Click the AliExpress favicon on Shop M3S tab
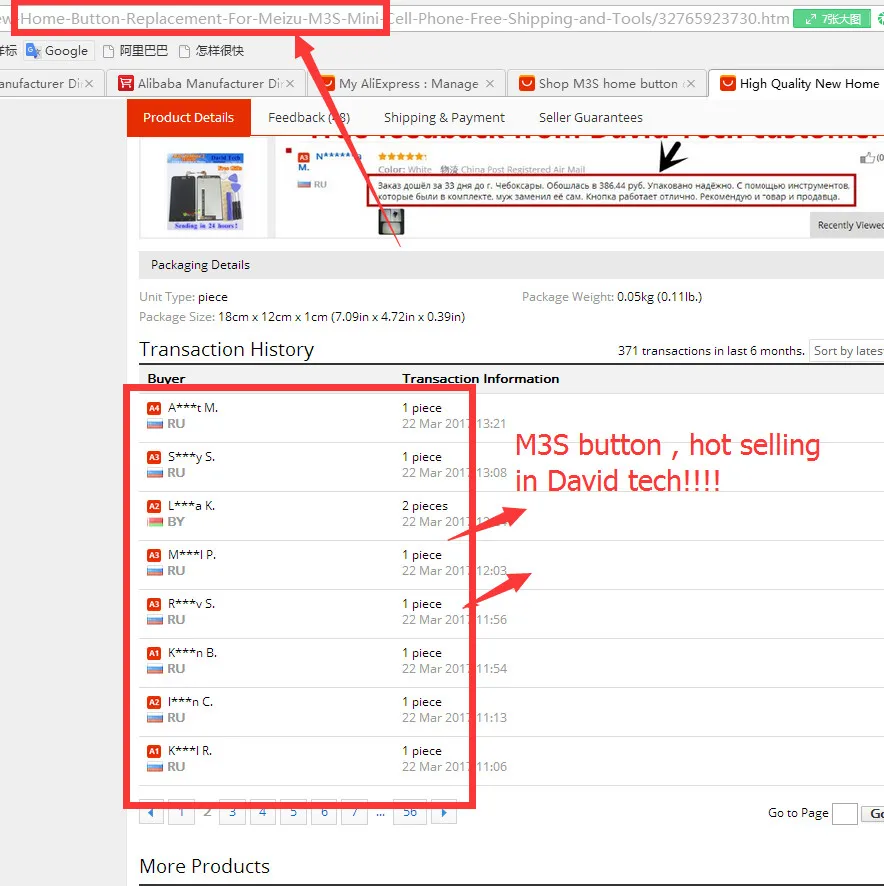Viewport: 884px width, 886px height. click(x=527, y=84)
